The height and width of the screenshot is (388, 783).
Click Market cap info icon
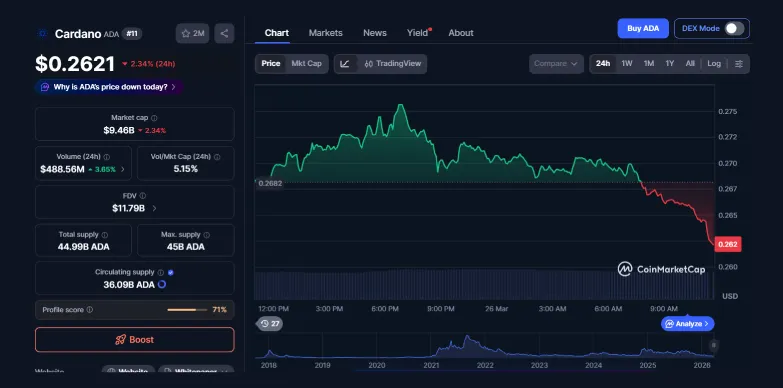pos(154,118)
